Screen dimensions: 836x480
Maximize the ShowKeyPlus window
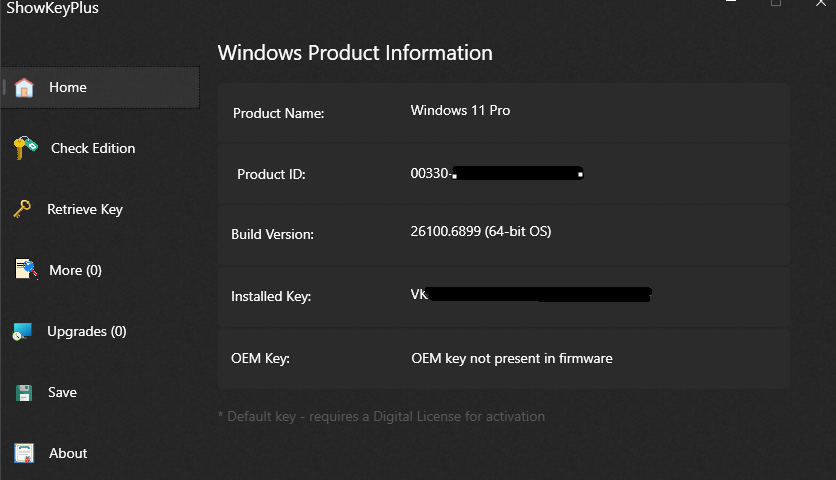[x=776, y=4]
